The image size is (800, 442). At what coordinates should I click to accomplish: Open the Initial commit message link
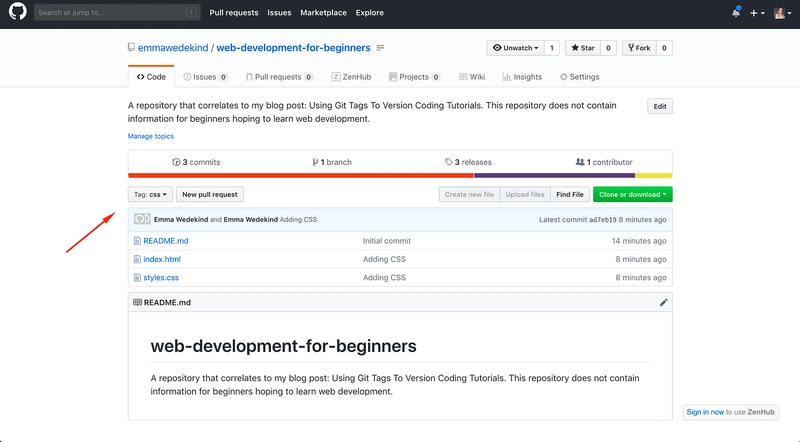point(387,241)
